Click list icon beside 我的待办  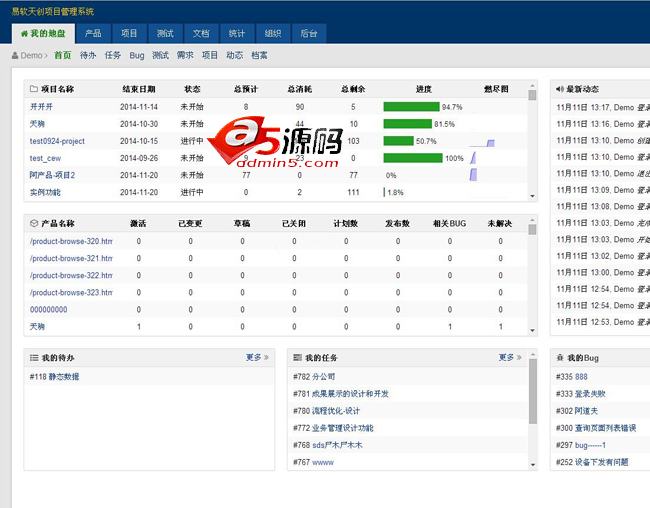pyautogui.click(x=34, y=357)
